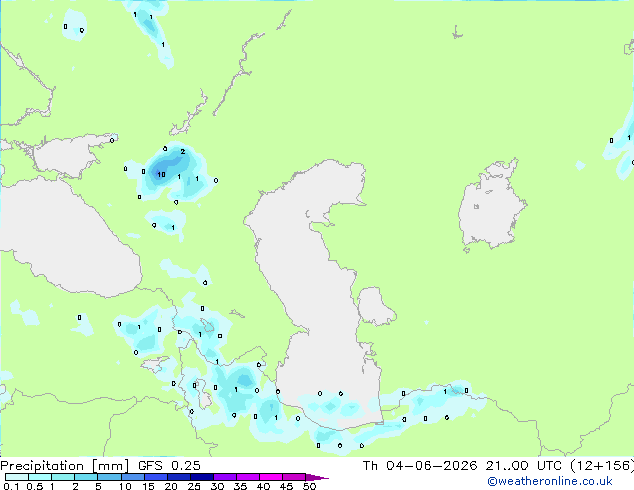Screen dimensions: 634x490
Task: Click the 'Precipitation [mm]' title text
Action: (x=65, y=466)
